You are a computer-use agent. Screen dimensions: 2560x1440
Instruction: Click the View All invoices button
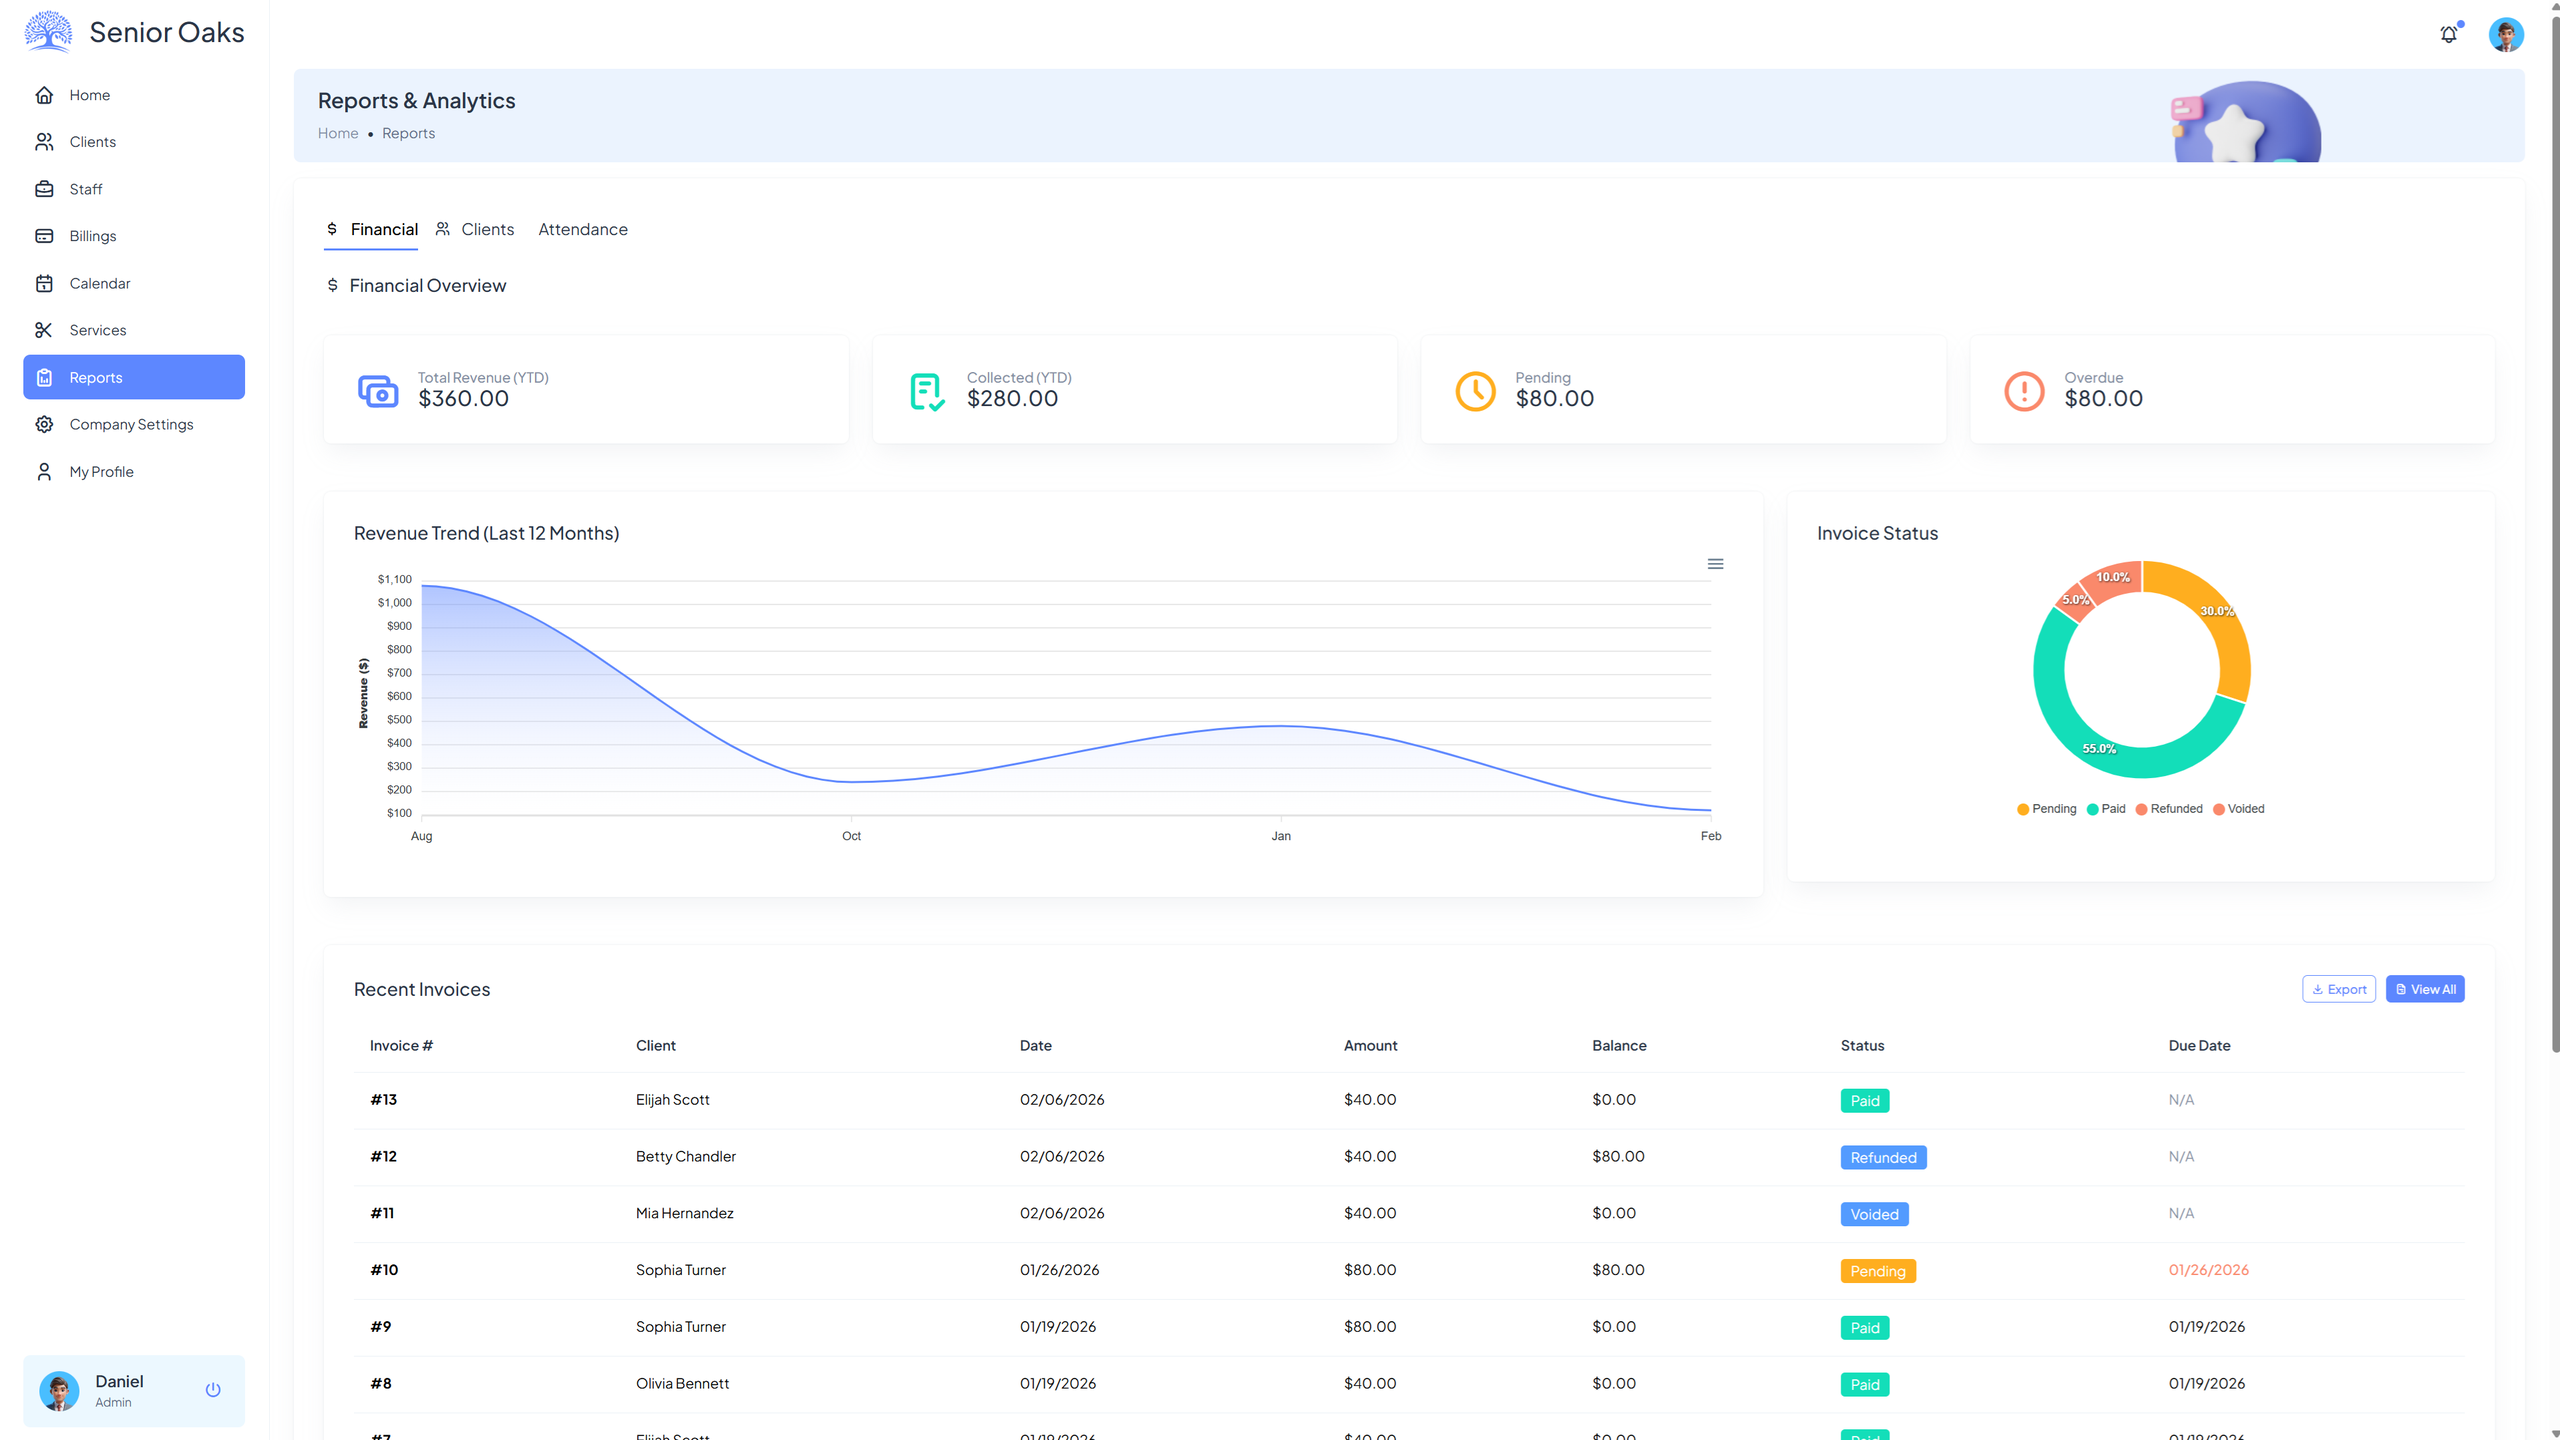2425,989
